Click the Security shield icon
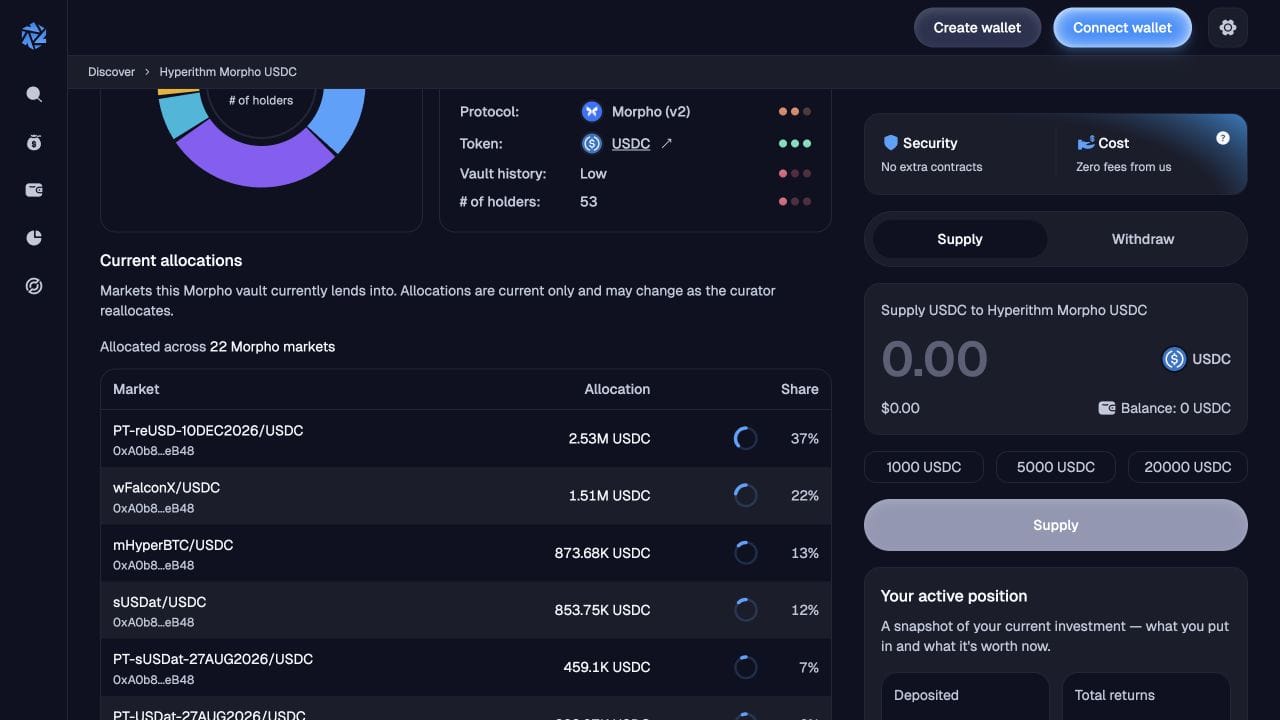 (x=890, y=143)
